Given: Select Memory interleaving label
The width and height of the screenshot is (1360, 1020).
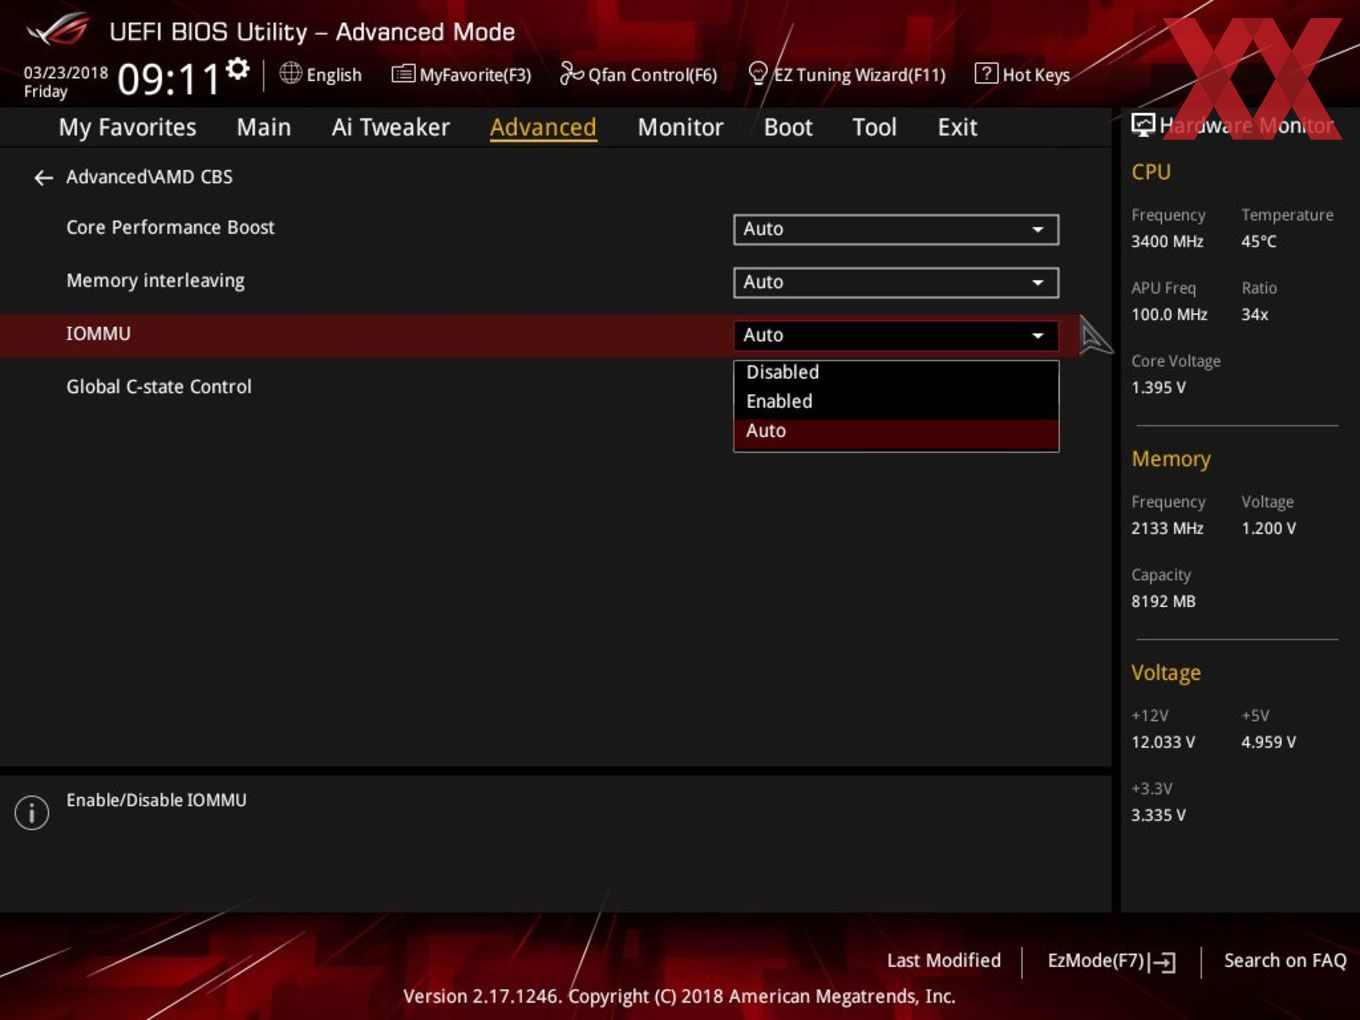Looking at the screenshot, I should coord(155,281).
